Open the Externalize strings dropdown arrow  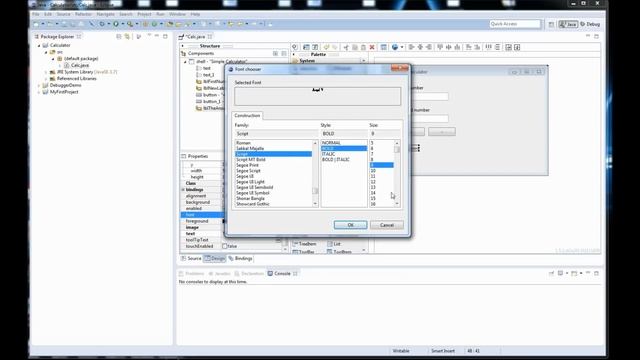pyautogui.click(x=402, y=47)
